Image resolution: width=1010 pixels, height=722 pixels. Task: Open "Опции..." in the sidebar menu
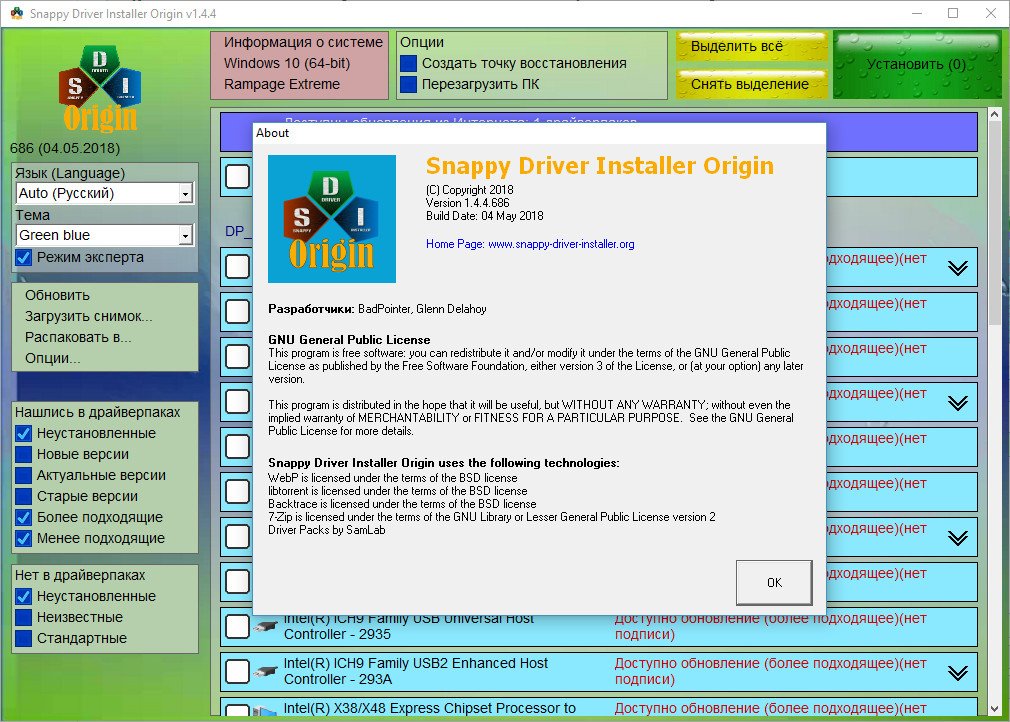click(53, 358)
